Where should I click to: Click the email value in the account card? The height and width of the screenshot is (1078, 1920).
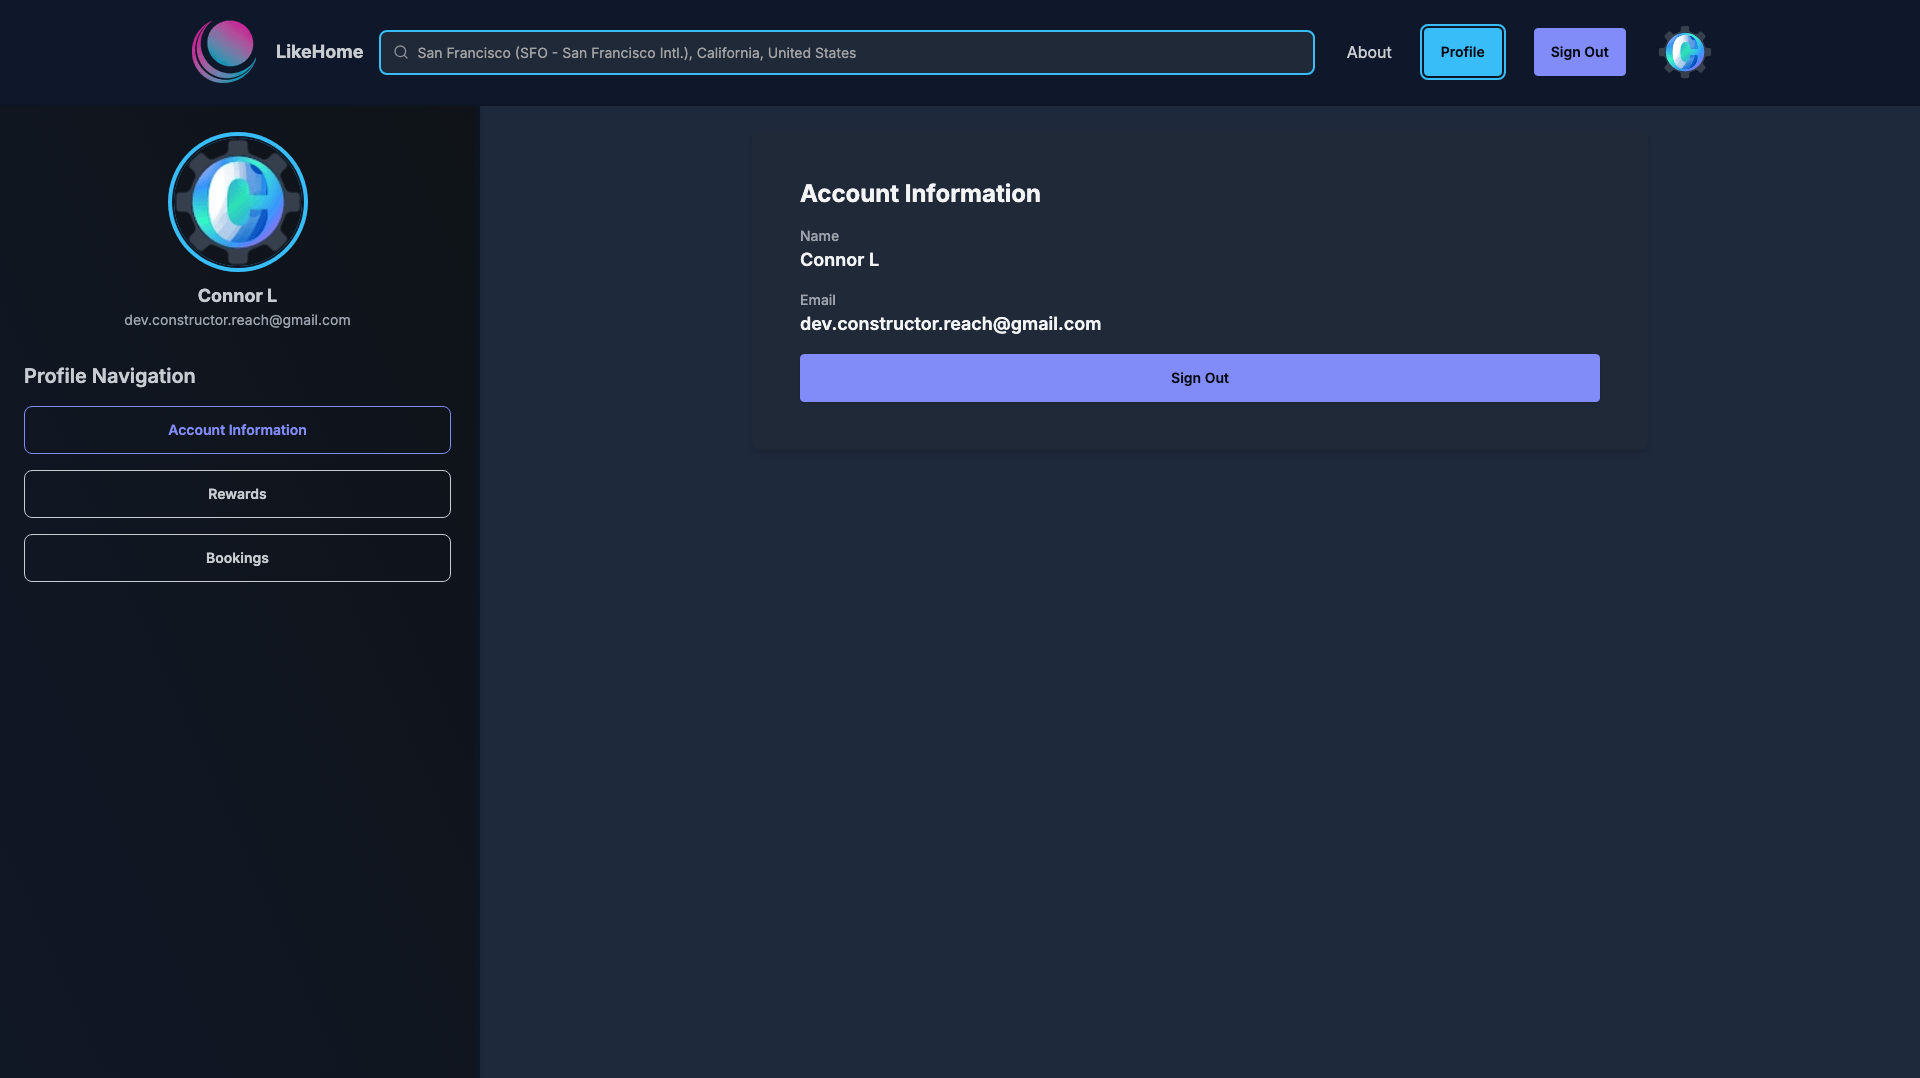point(950,324)
